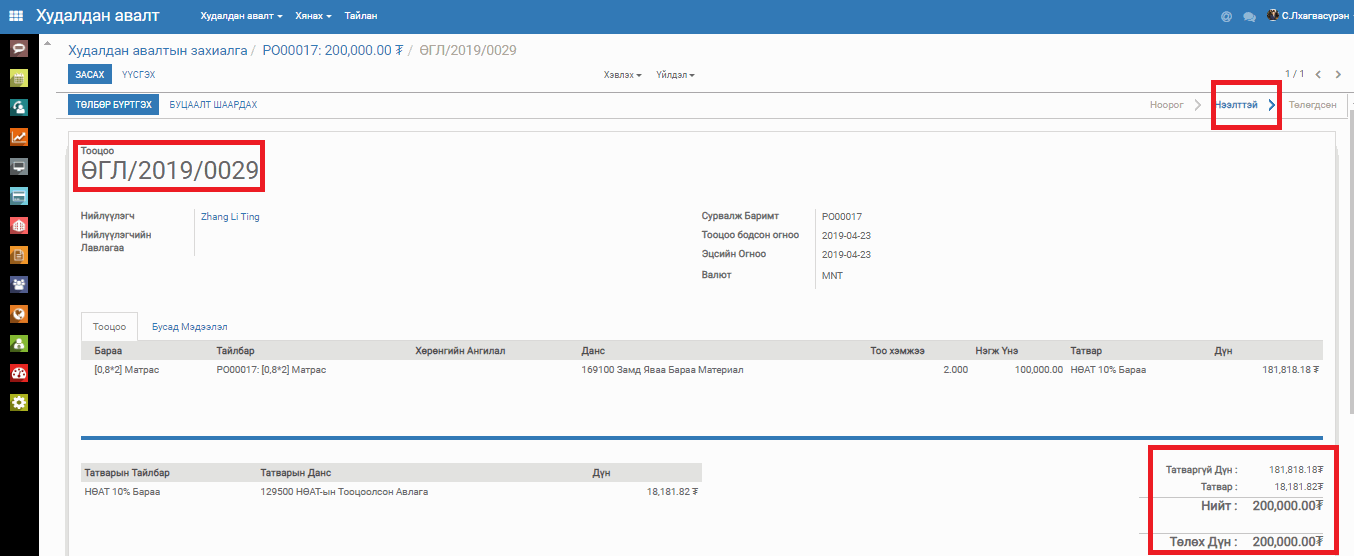The image size is (1354, 556).
Task: Go to the next record arrow
Action: point(1338,74)
